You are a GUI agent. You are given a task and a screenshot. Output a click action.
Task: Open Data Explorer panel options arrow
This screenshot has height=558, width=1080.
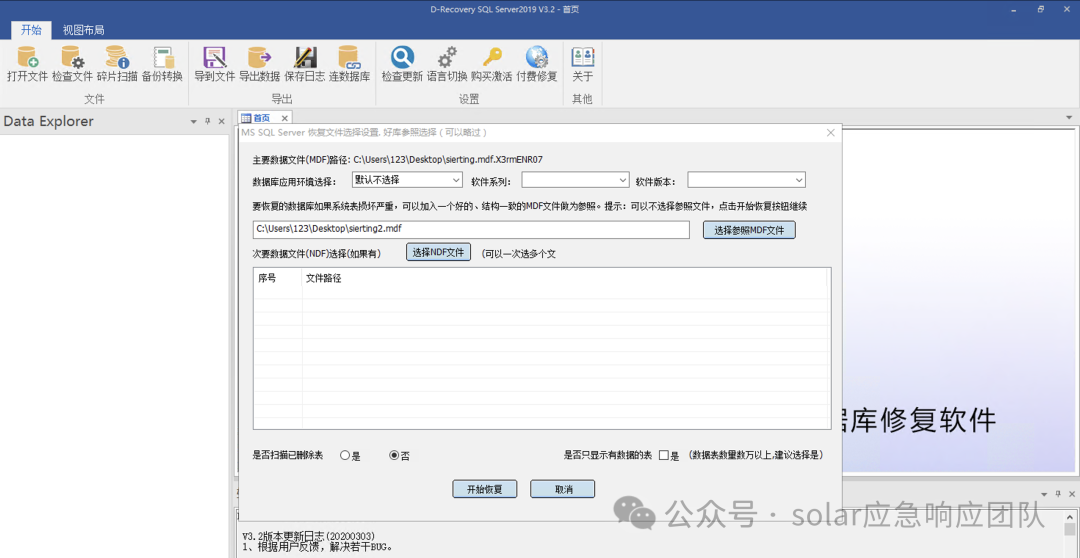pyautogui.click(x=194, y=121)
